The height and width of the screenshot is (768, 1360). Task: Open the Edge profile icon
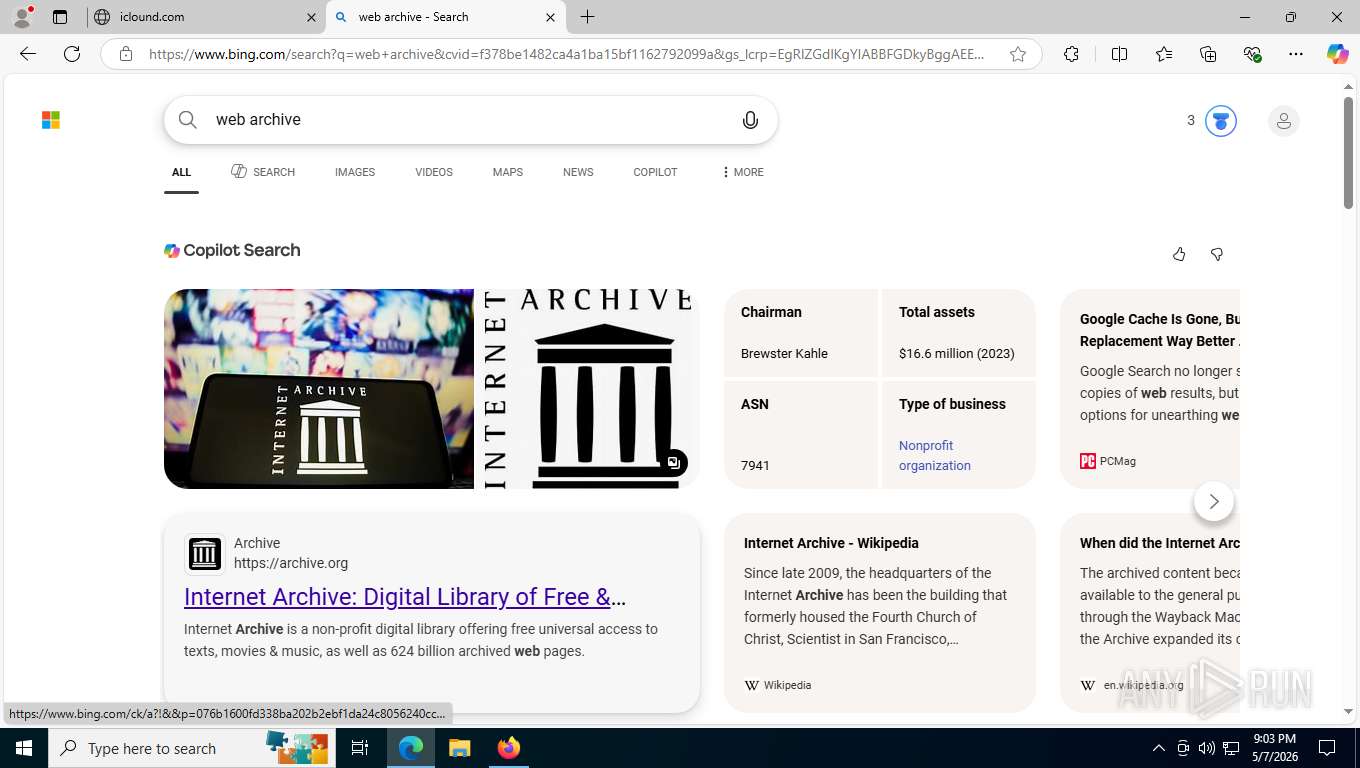[21, 17]
